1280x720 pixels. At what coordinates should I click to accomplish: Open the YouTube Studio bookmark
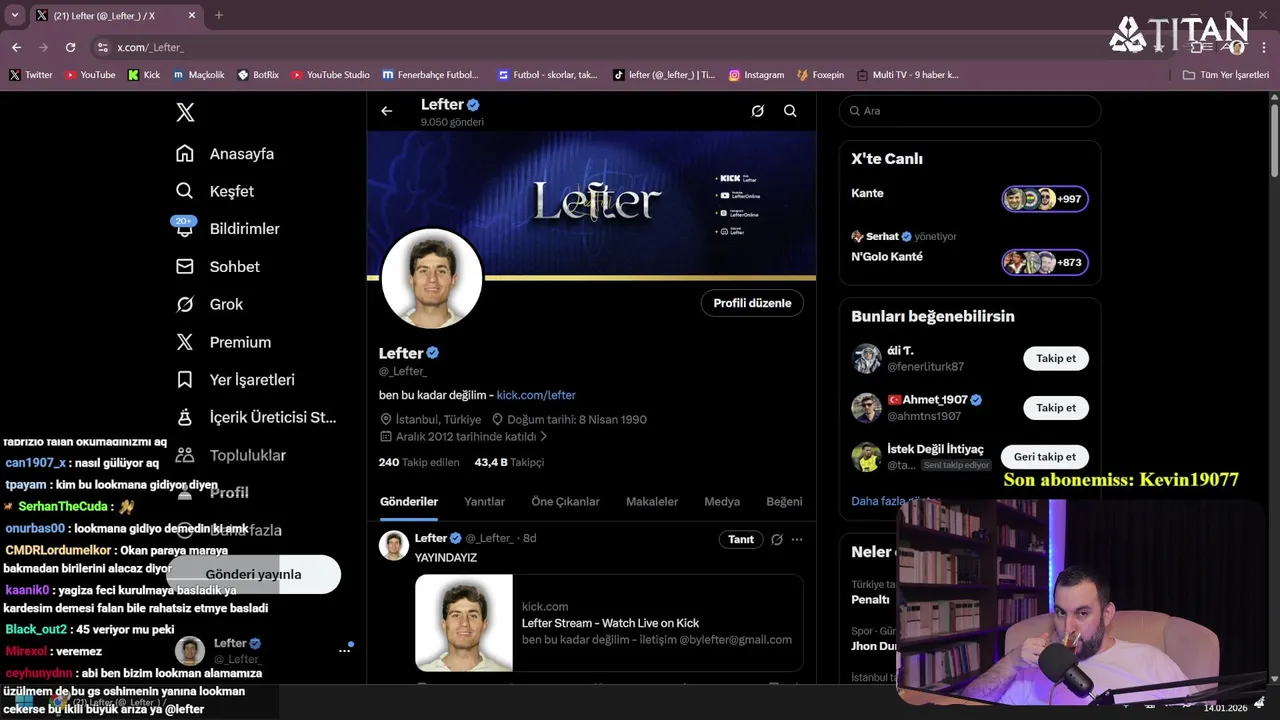pyautogui.click(x=330, y=75)
